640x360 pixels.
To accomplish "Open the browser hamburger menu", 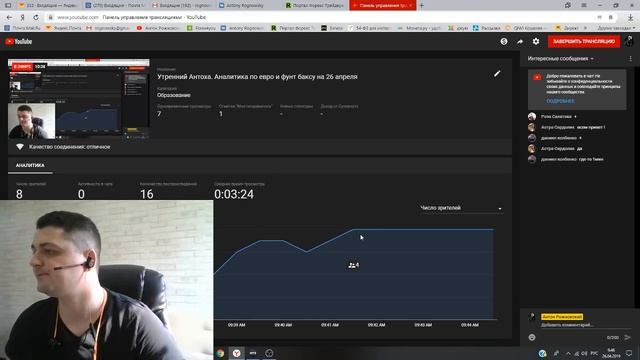I will click(584, 5).
